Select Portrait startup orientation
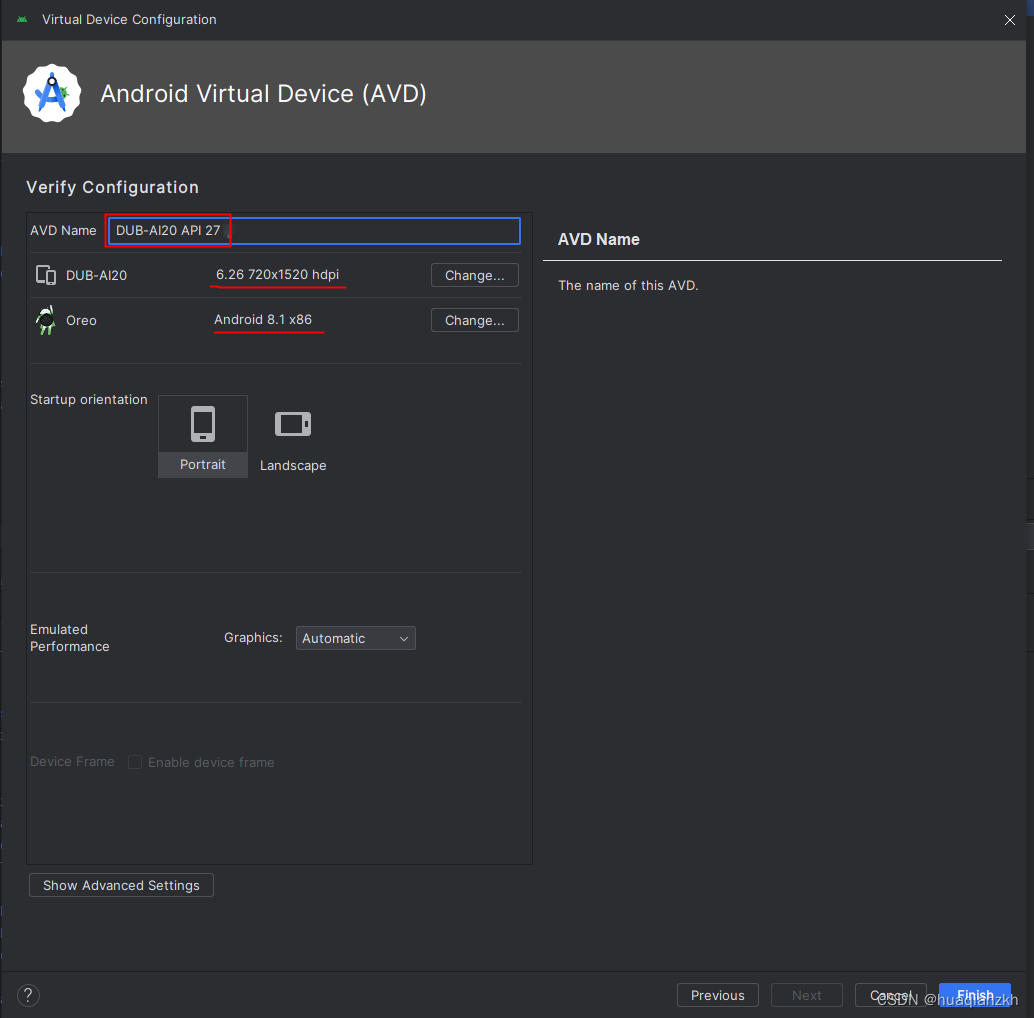The width and height of the screenshot is (1034, 1018). tap(203, 436)
